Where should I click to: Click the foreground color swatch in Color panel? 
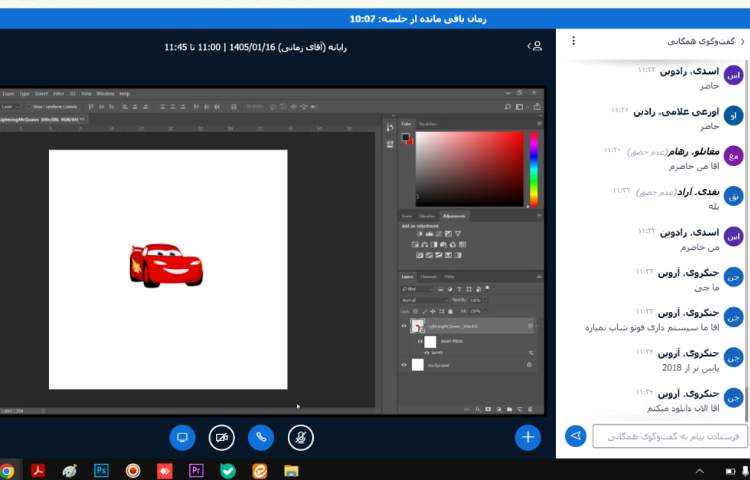pos(406,137)
